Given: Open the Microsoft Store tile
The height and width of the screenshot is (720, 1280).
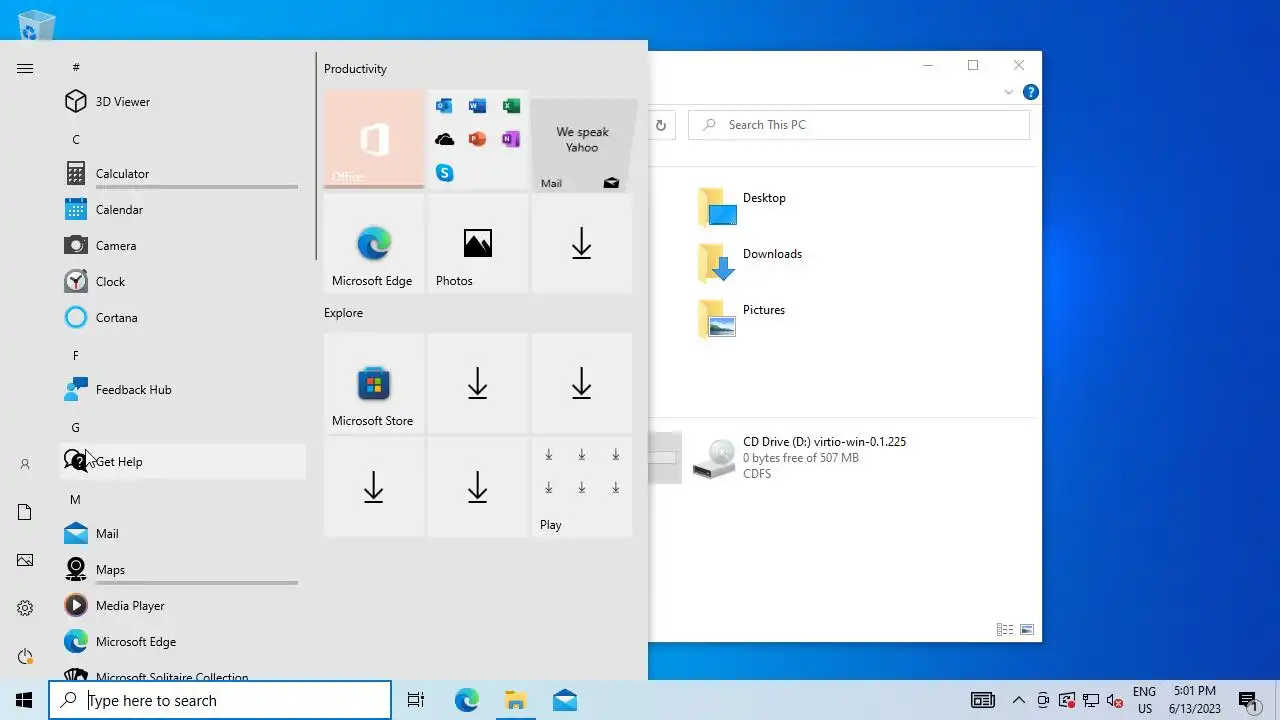Looking at the screenshot, I should pyautogui.click(x=374, y=384).
